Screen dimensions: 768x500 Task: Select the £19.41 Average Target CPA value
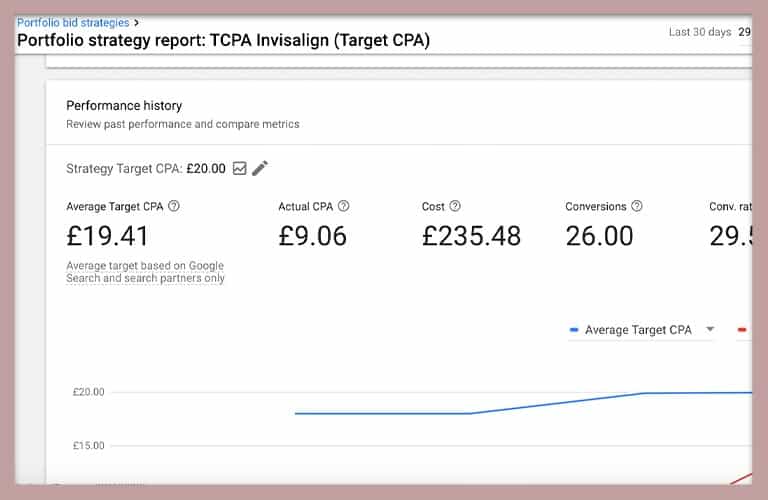pos(107,236)
